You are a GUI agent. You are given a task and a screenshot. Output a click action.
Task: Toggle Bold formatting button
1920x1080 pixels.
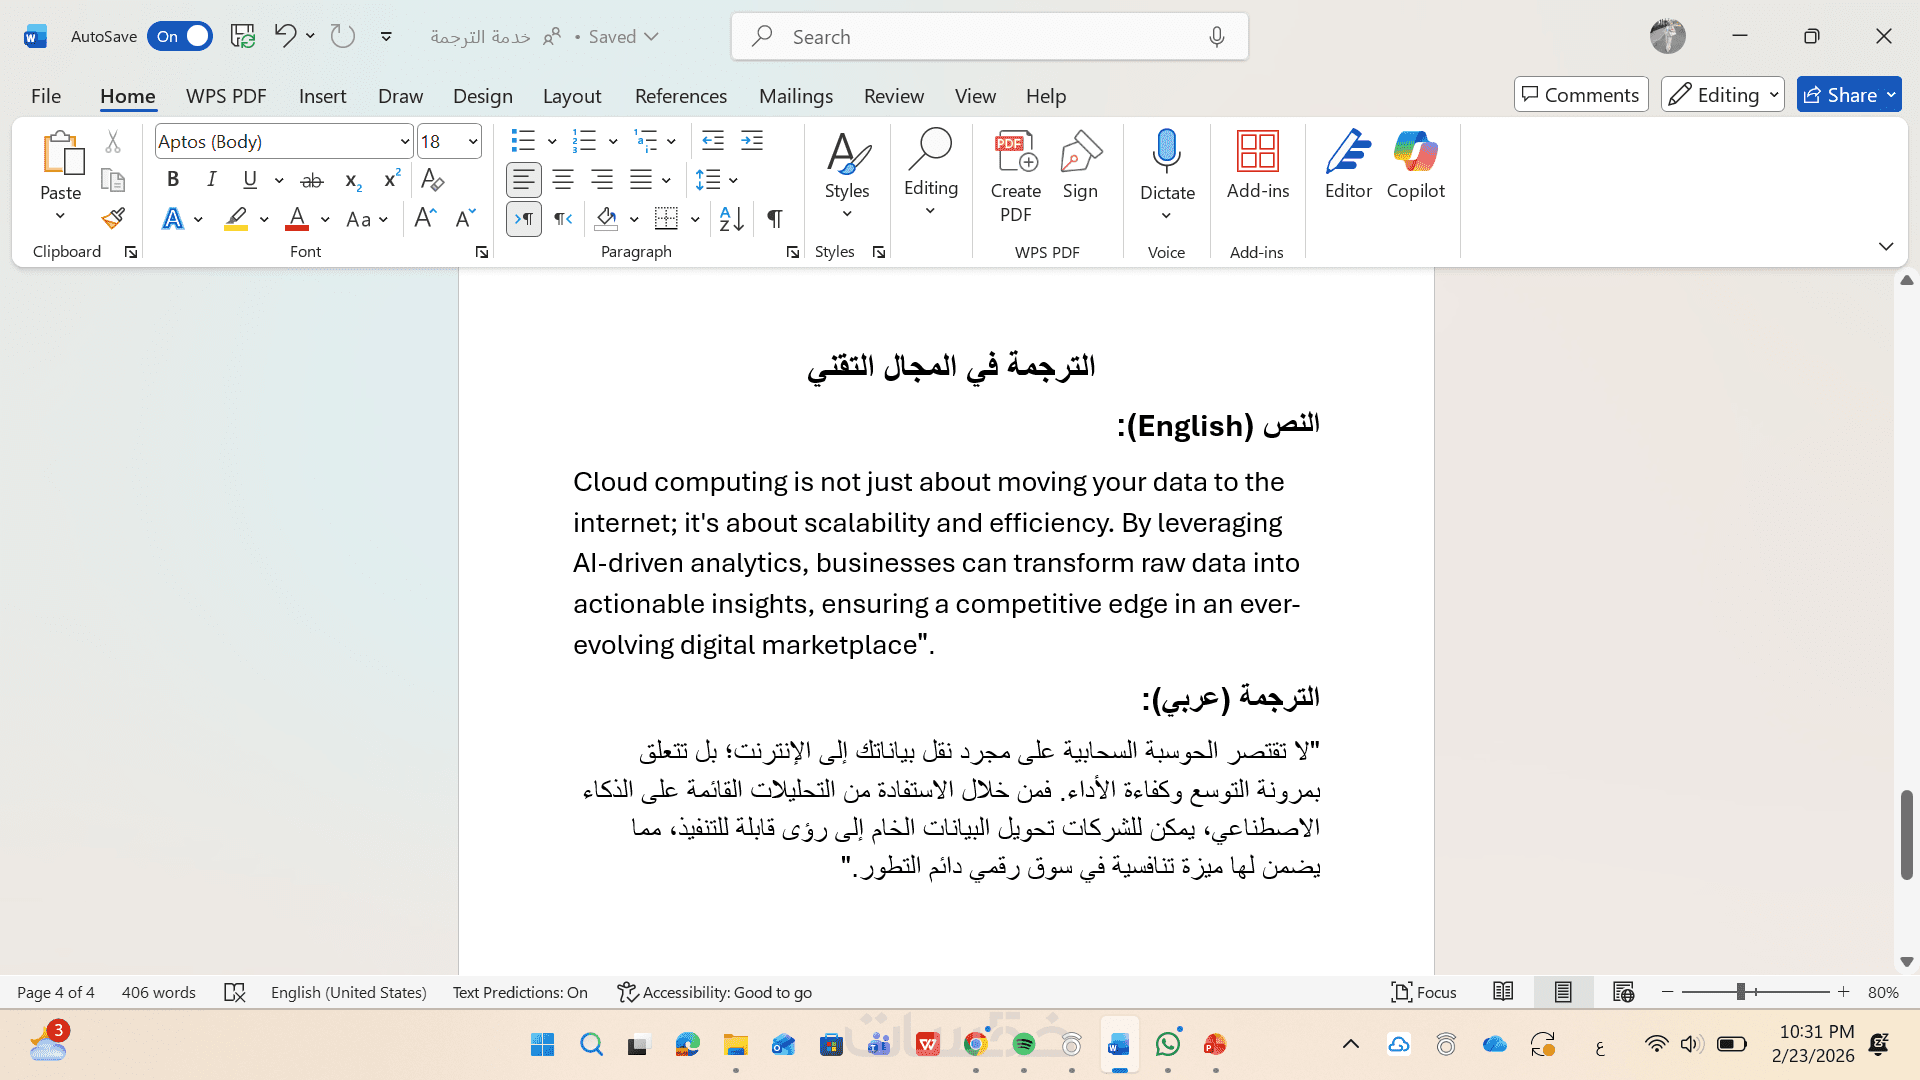click(173, 180)
